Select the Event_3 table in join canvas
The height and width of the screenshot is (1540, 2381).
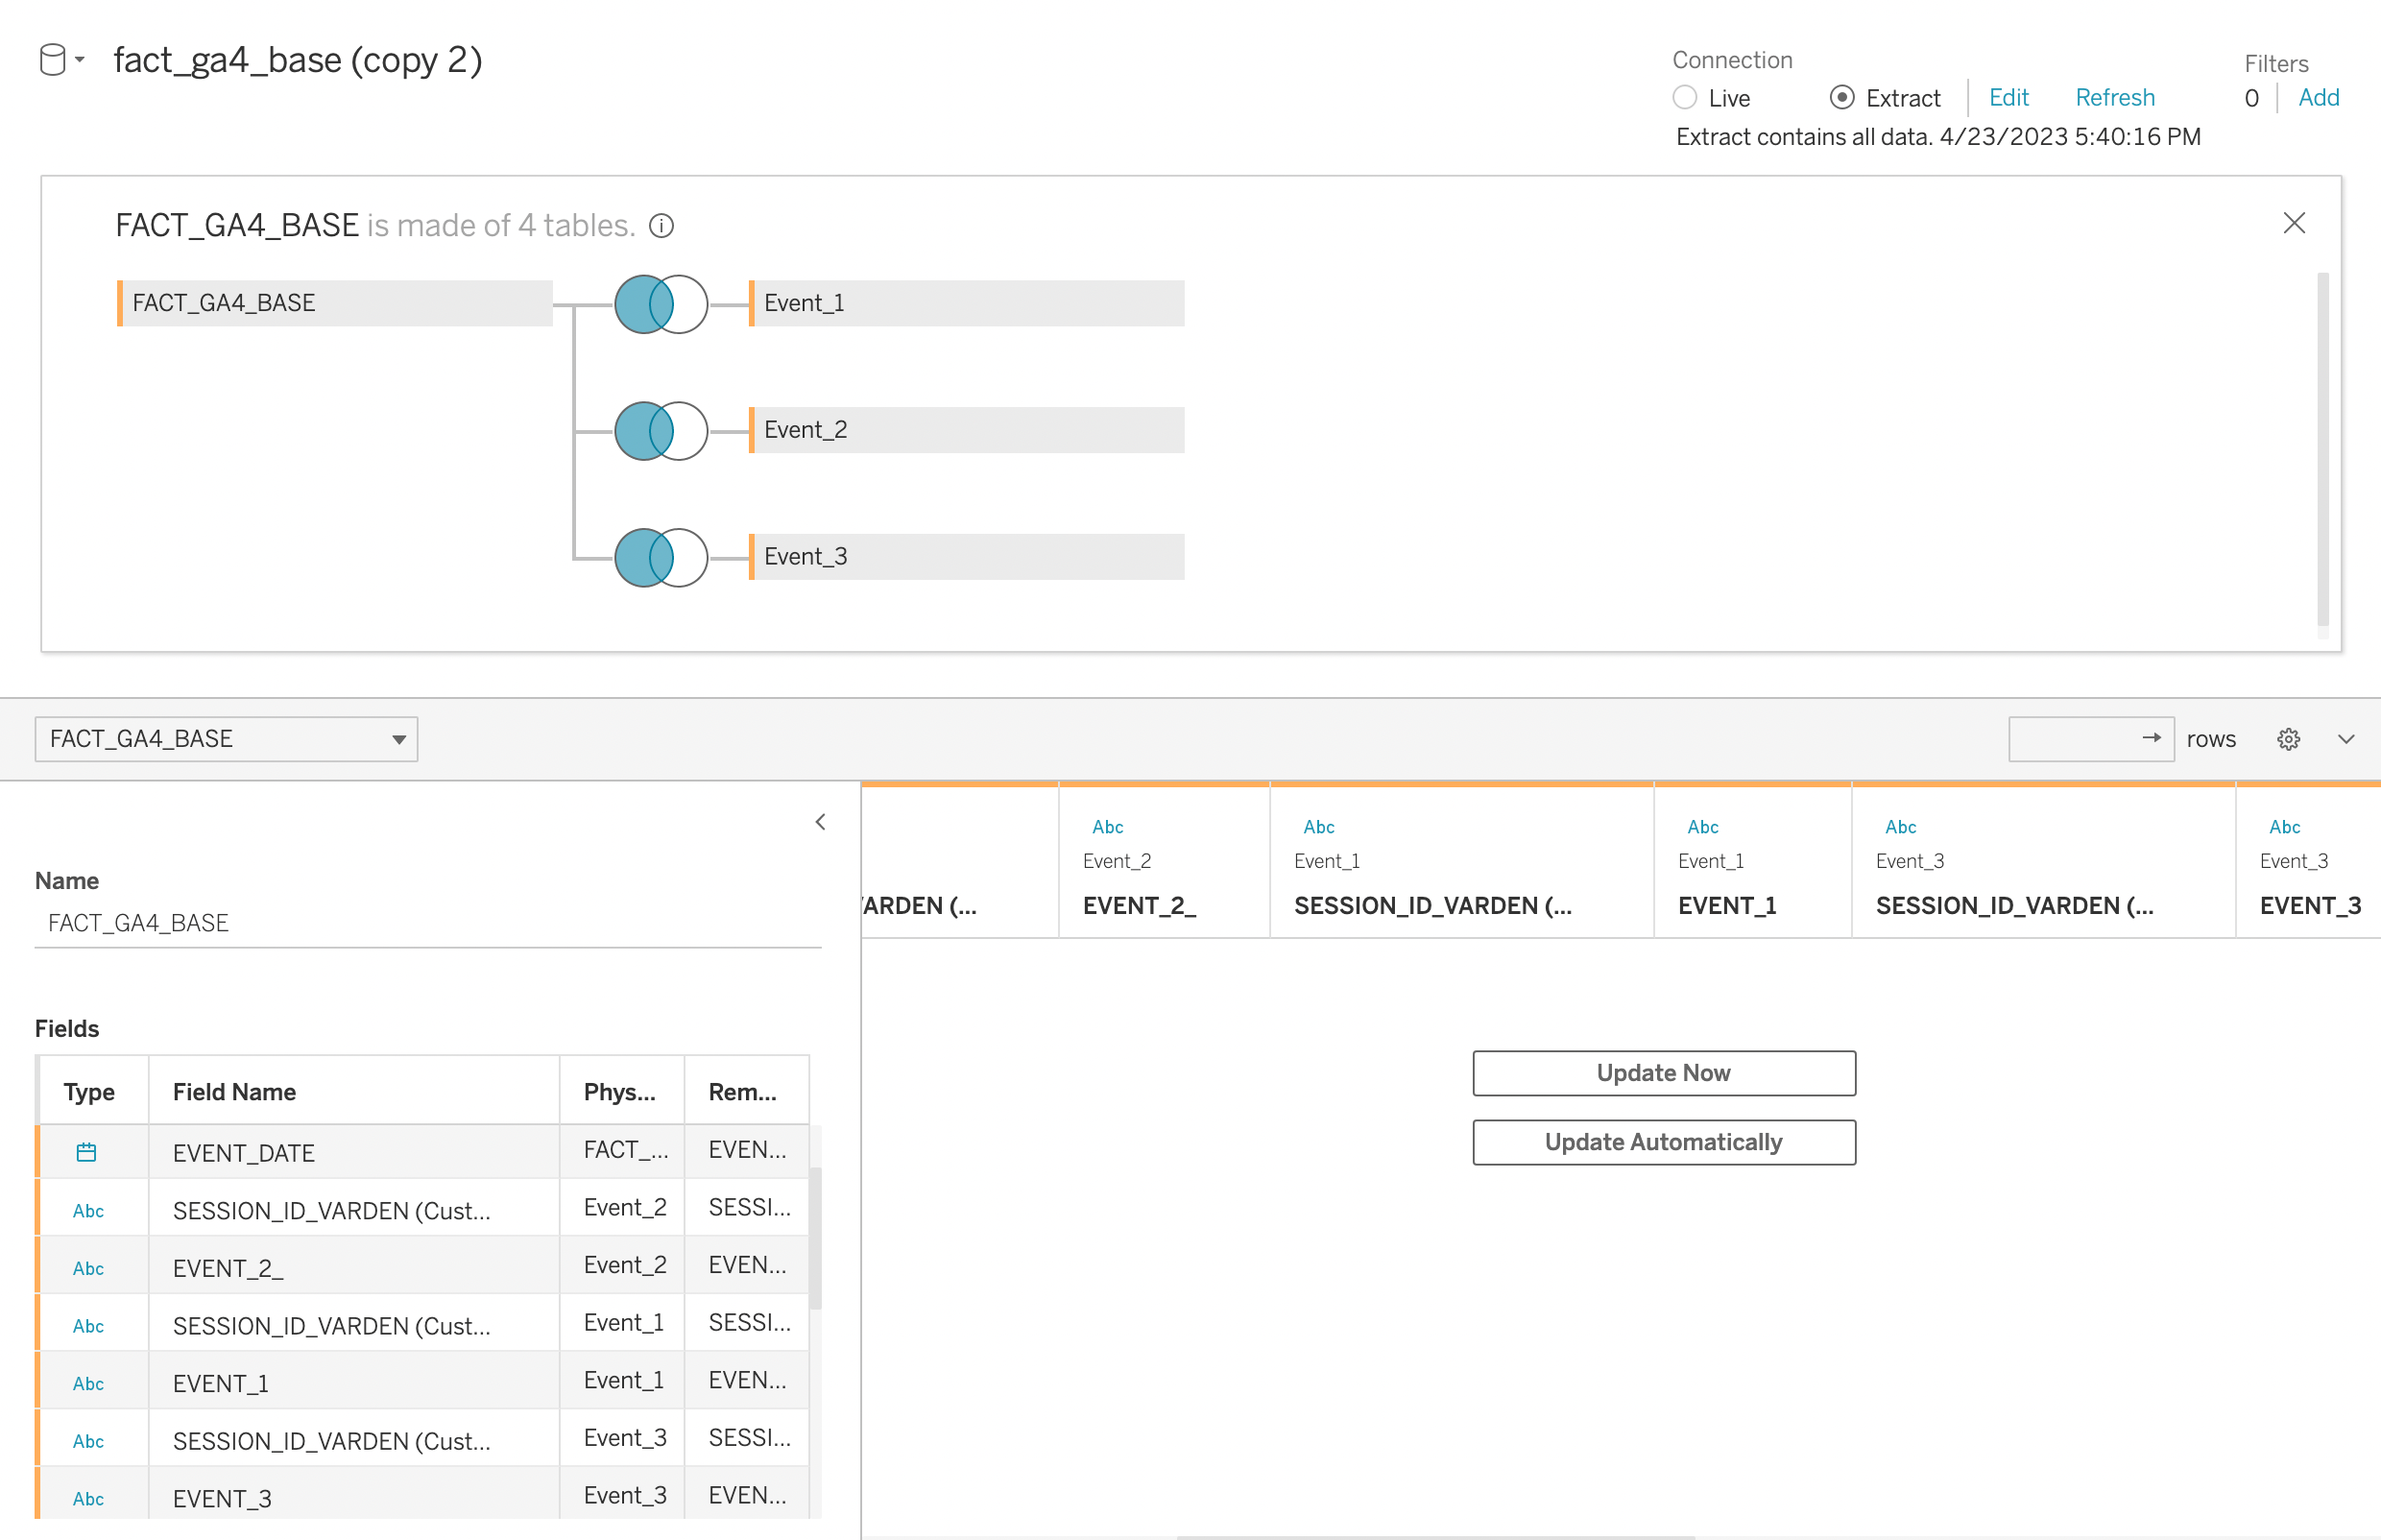(x=967, y=557)
